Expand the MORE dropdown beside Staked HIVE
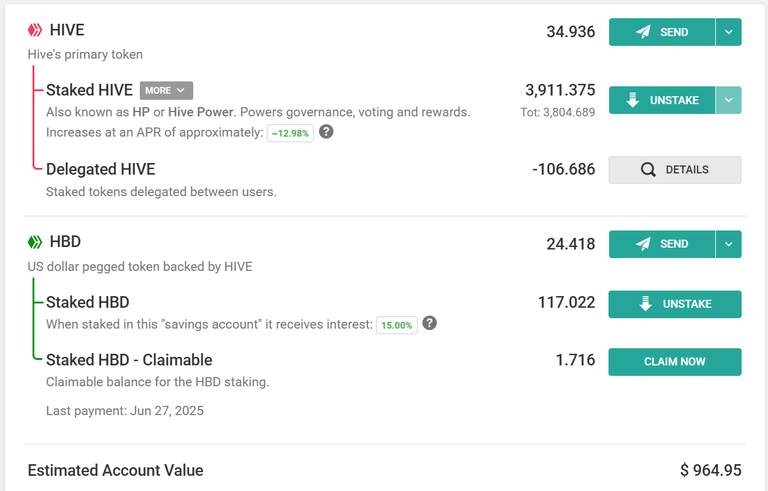768x491 pixels. 167,91
